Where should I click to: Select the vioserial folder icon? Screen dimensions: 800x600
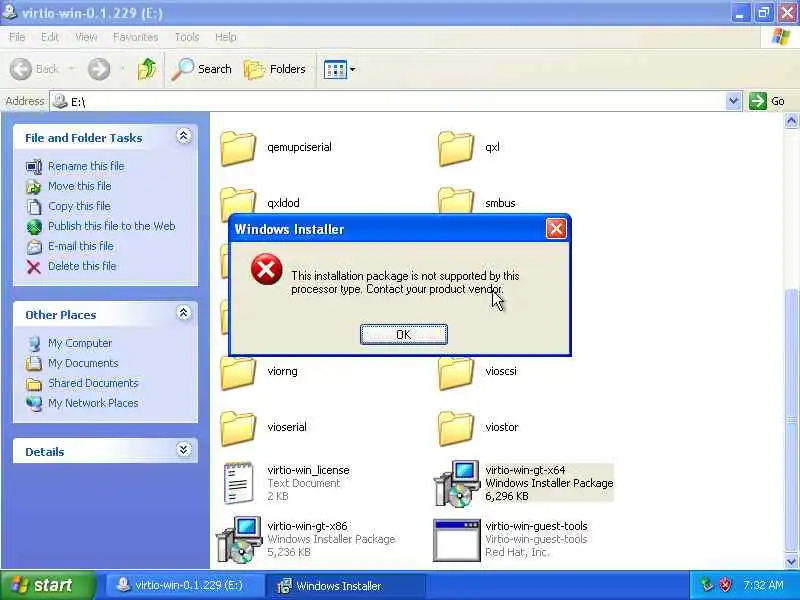[238, 428]
